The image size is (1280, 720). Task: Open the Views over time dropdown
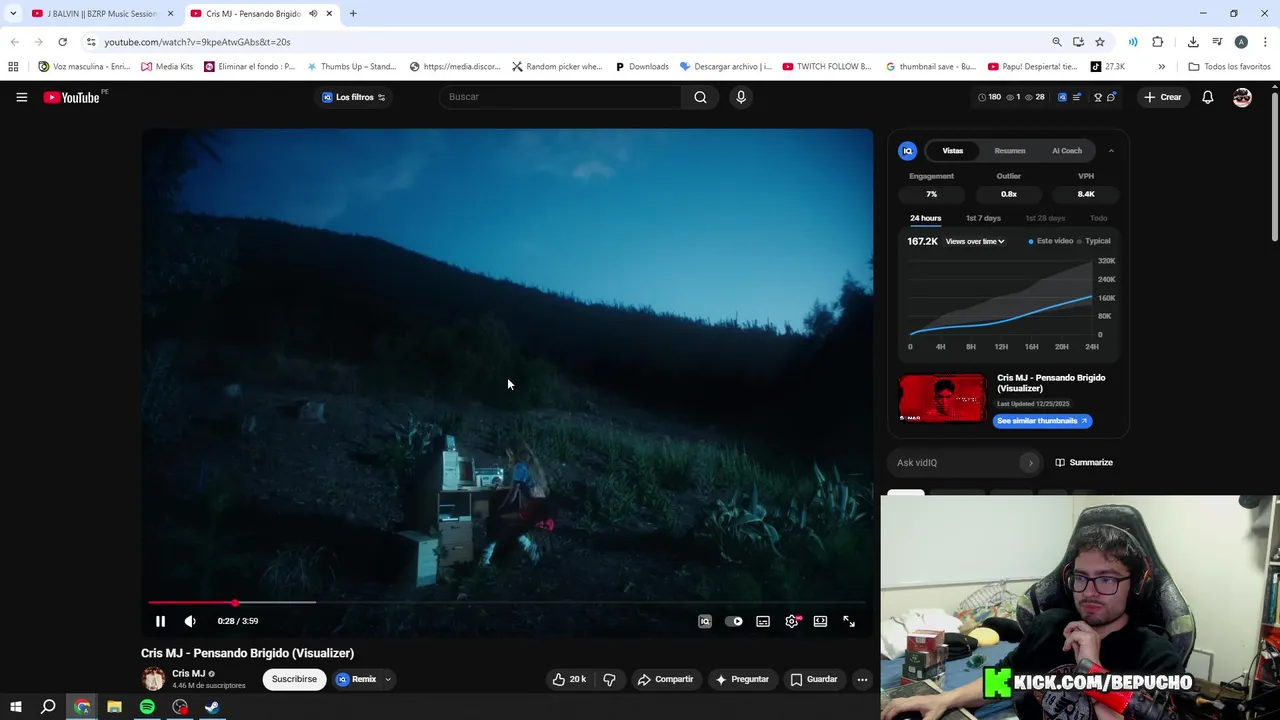(975, 241)
